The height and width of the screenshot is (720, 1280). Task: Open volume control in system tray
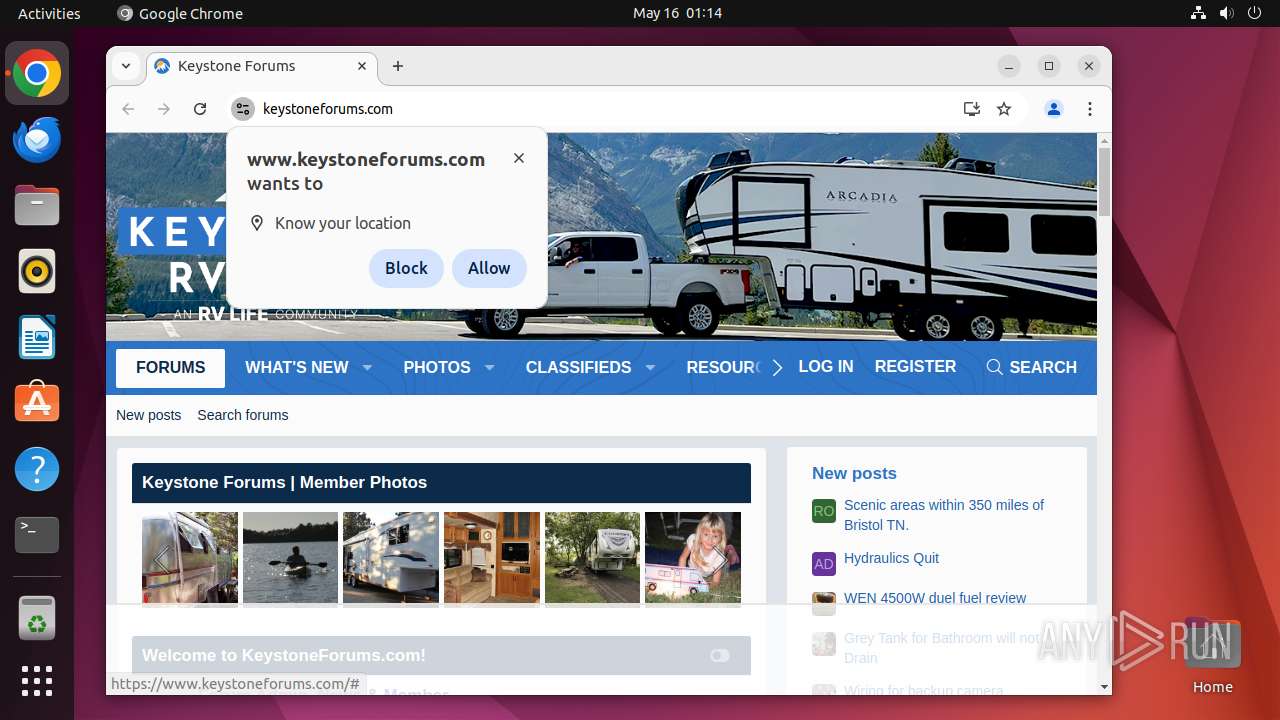1227,13
